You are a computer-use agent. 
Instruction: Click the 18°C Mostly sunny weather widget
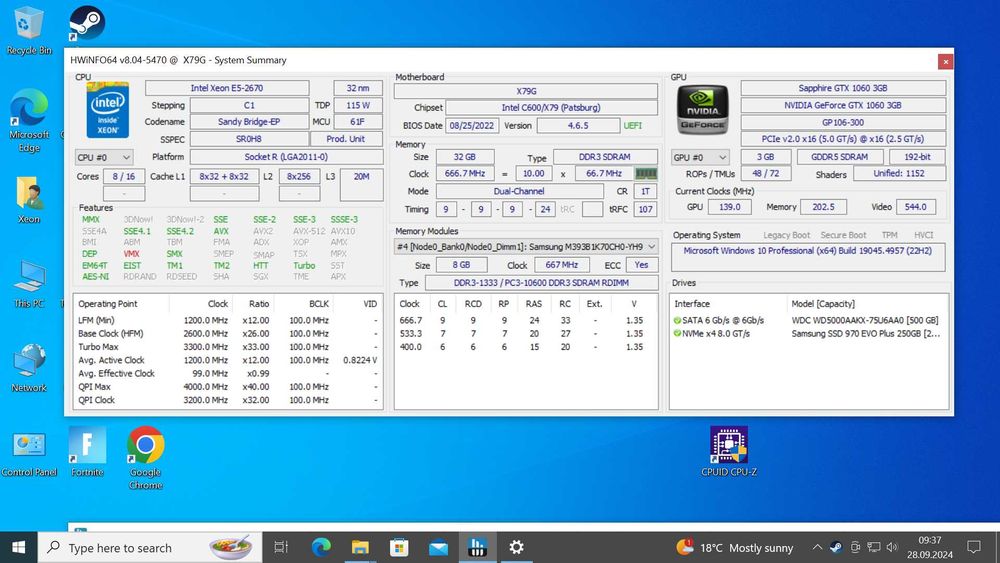735,547
